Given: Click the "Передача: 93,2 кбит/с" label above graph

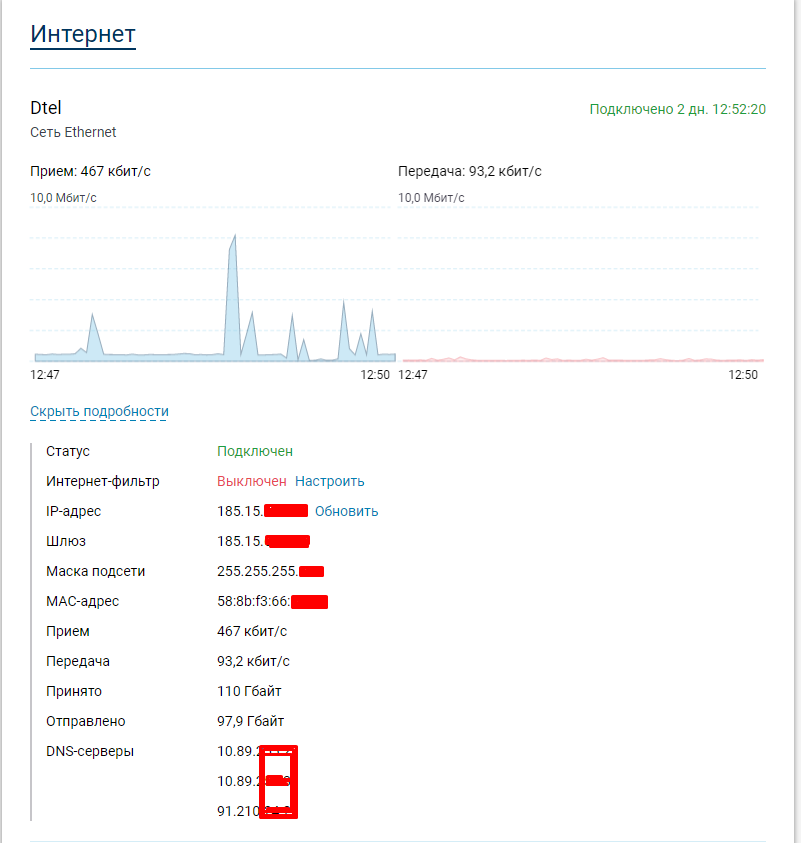Looking at the screenshot, I should [x=469, y=171].
